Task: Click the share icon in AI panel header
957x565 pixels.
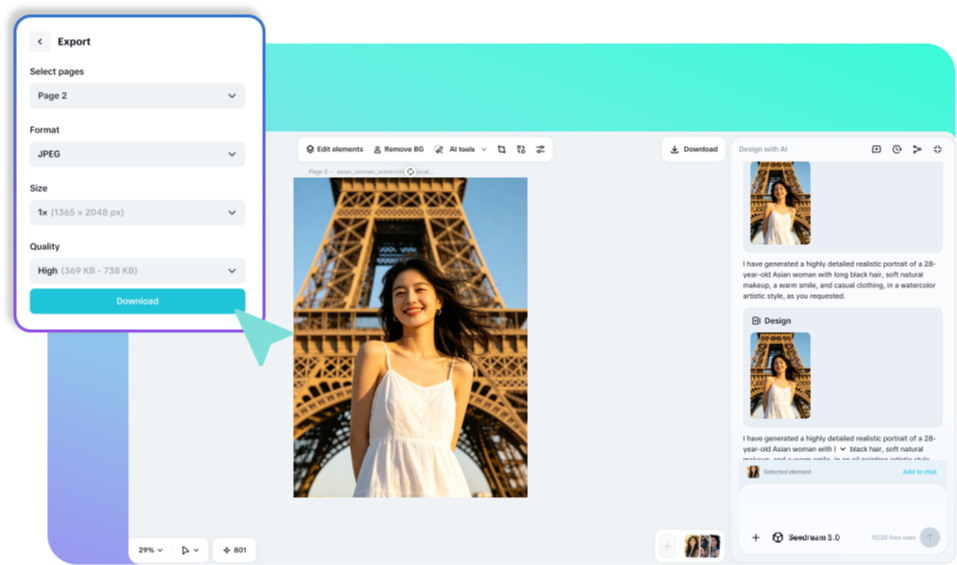Action: (917, 149)
